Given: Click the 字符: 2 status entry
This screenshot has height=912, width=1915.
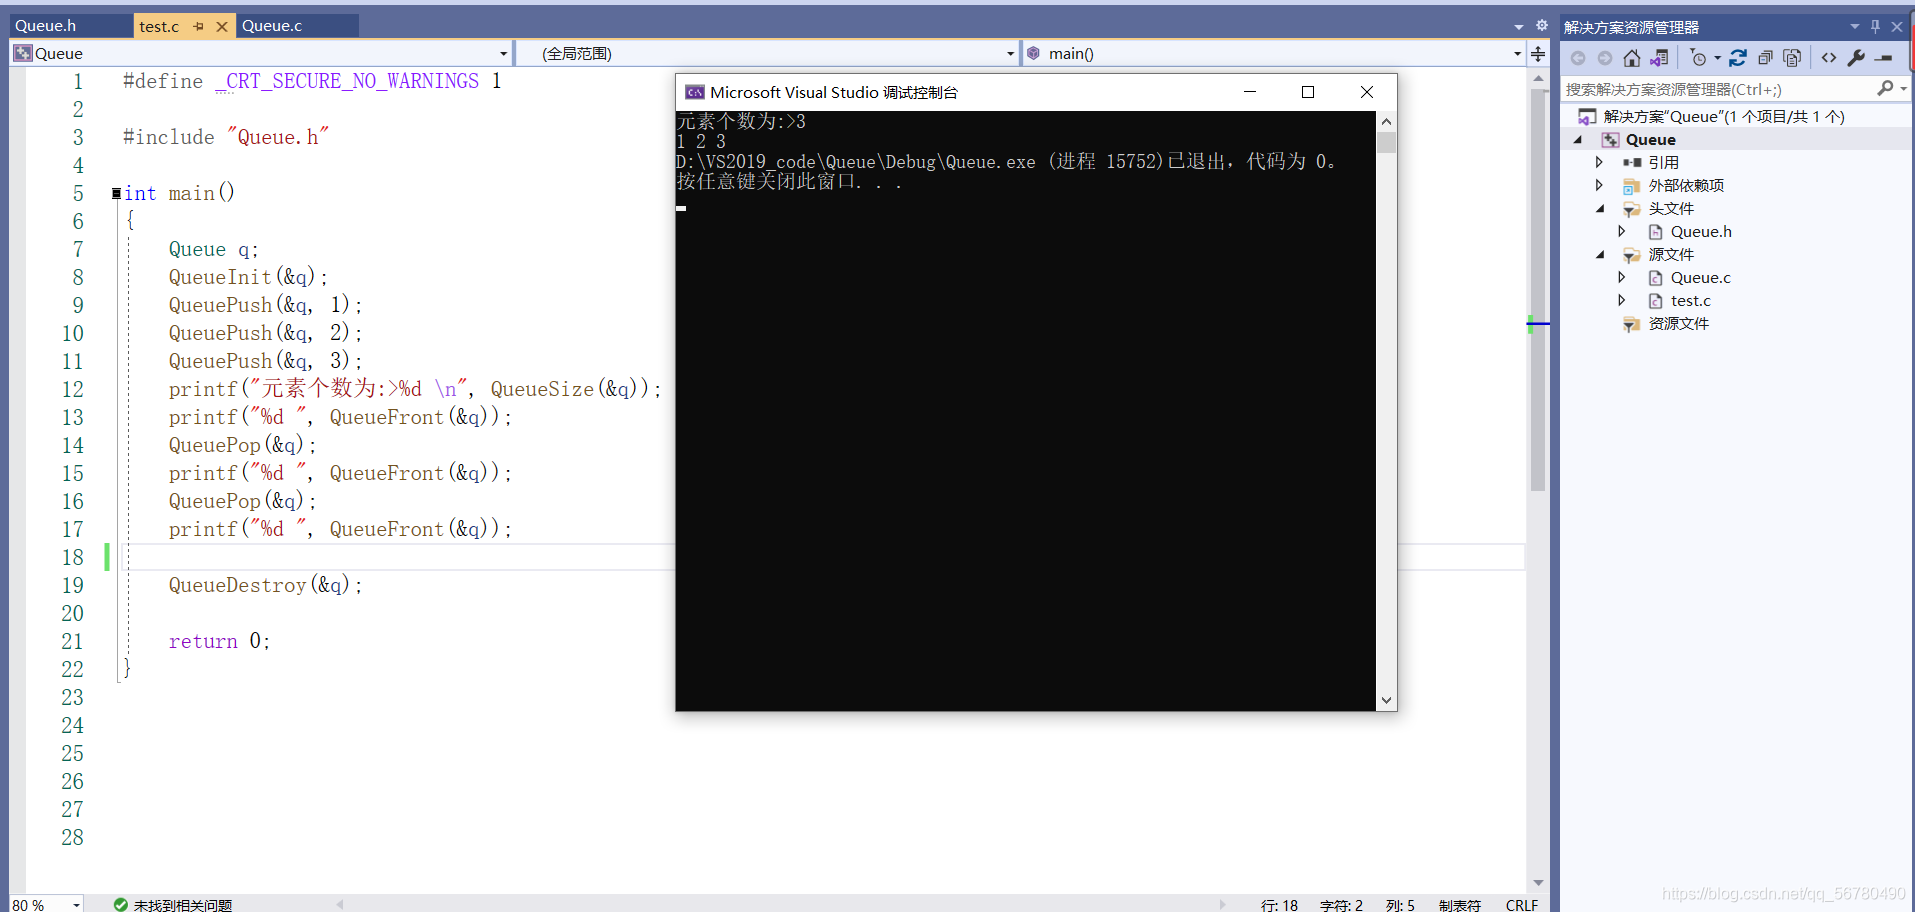Looking at the screenshot, I should [x=1341, y=904].
